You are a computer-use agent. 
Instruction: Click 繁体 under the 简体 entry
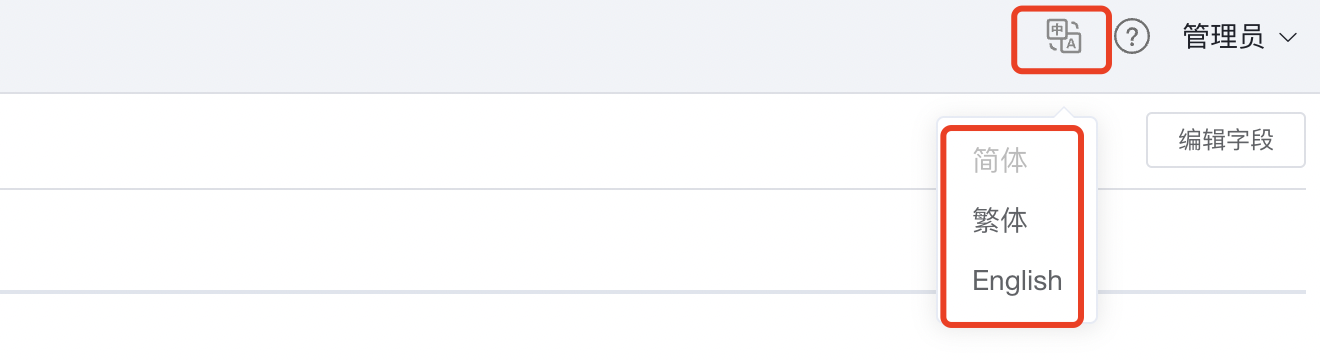pyautogui.click(x=1000, y=221)
